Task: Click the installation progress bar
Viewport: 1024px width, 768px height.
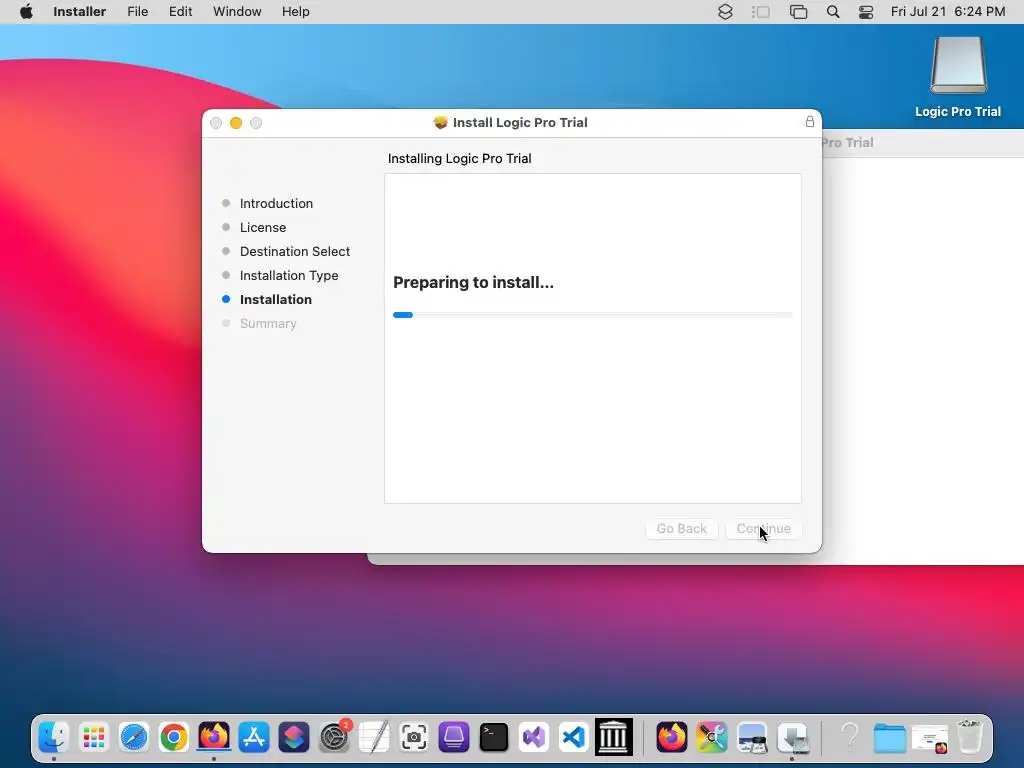Action: click(592, 315)
